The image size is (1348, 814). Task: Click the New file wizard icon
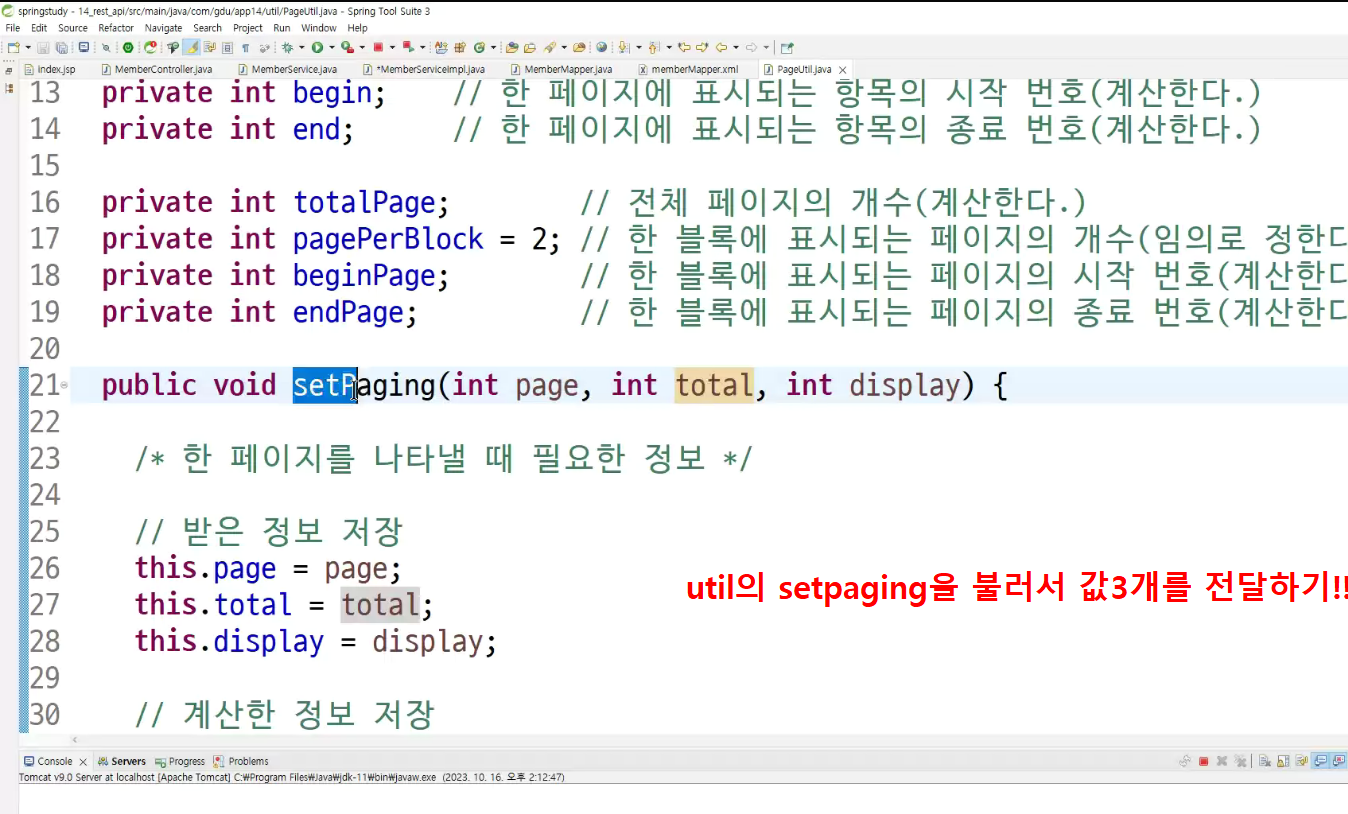coord(13,47)
